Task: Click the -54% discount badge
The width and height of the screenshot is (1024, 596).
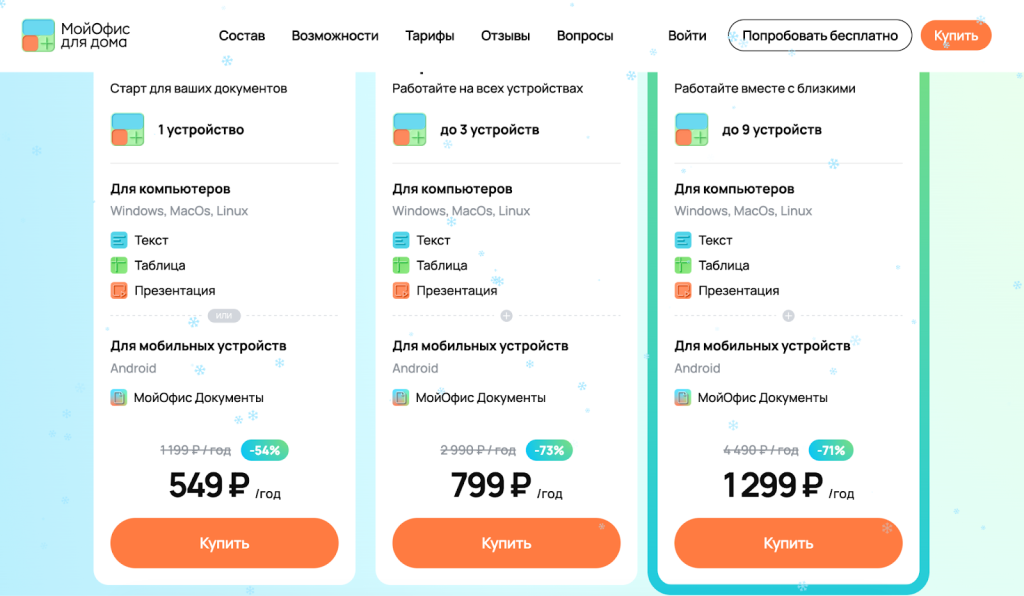Action: click(x=266, y=450)
